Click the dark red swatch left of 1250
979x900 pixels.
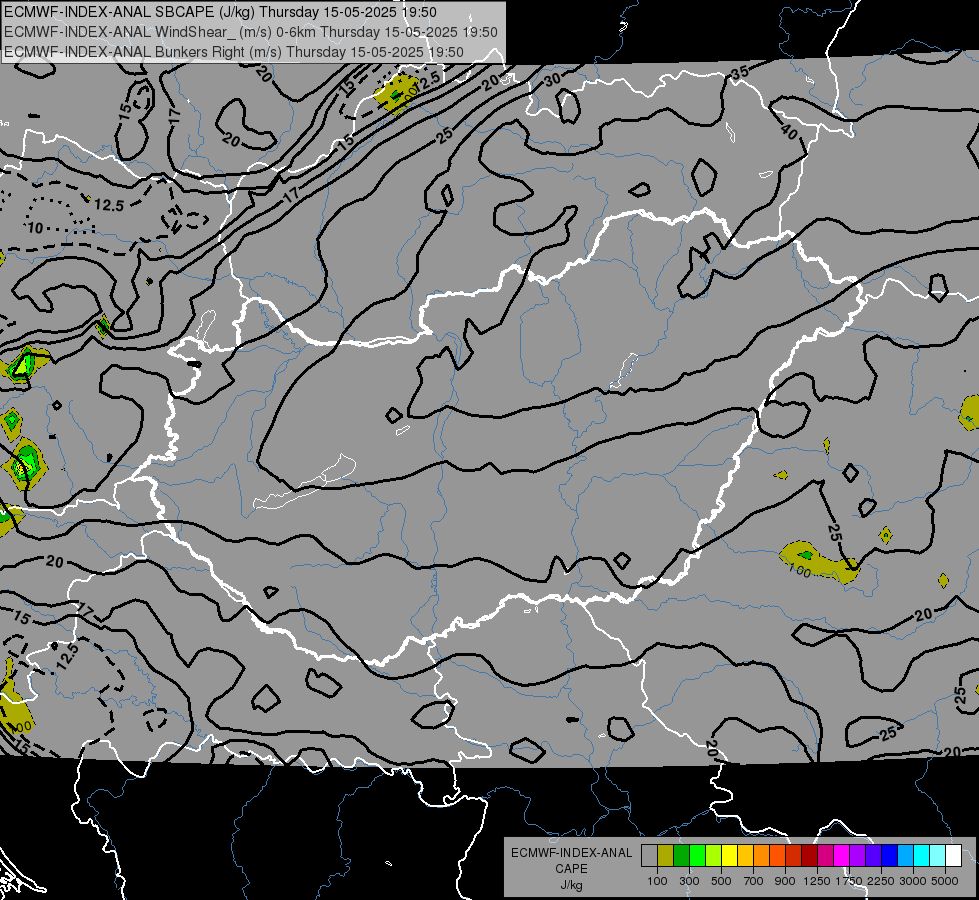tap(810, 856)
